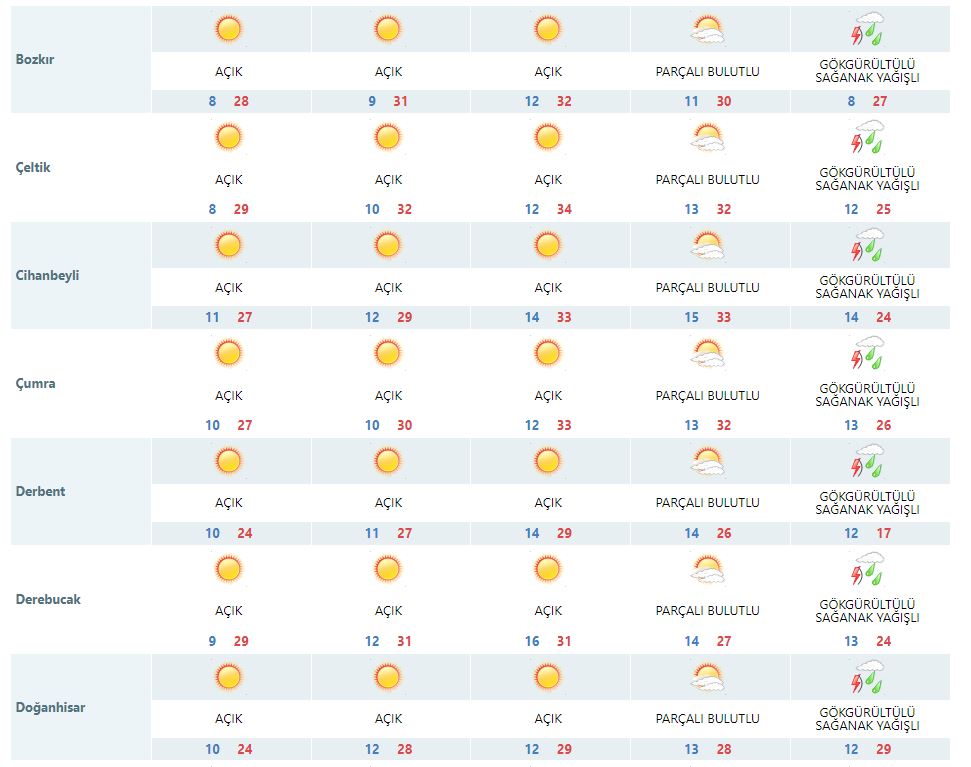Viewport: 971px width, 767px height.
Task: Open the Bozkır district link
Action: pos(35,60)
